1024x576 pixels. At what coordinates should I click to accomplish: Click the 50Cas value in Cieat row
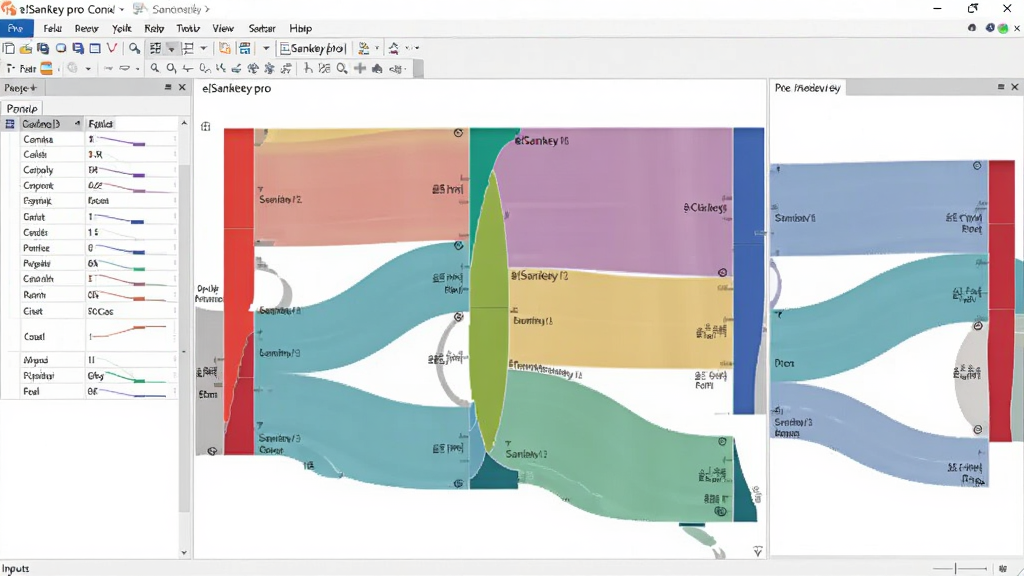pyautogui.click(x=101, y=312)
